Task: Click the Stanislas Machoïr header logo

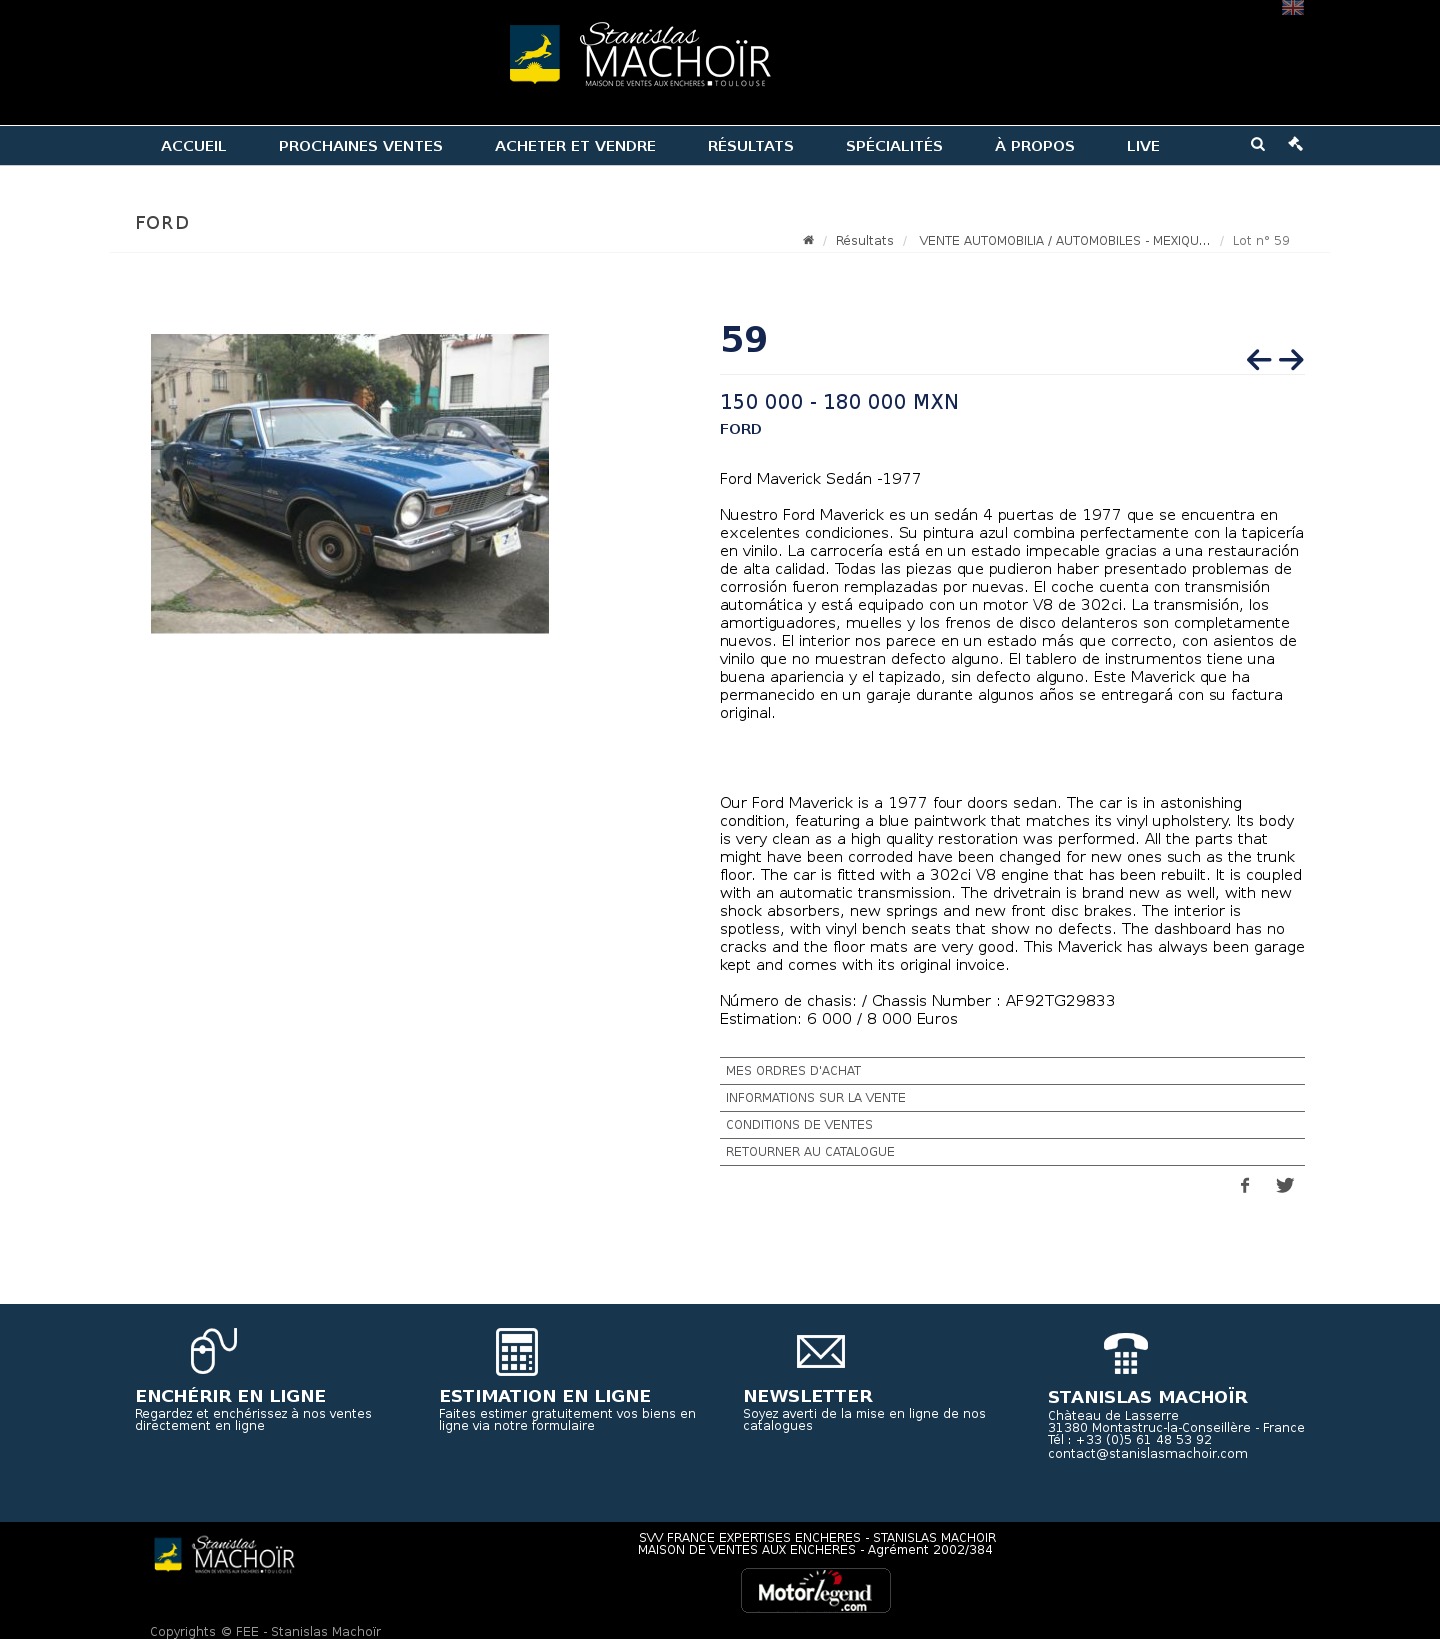Action: click(640, 55)
